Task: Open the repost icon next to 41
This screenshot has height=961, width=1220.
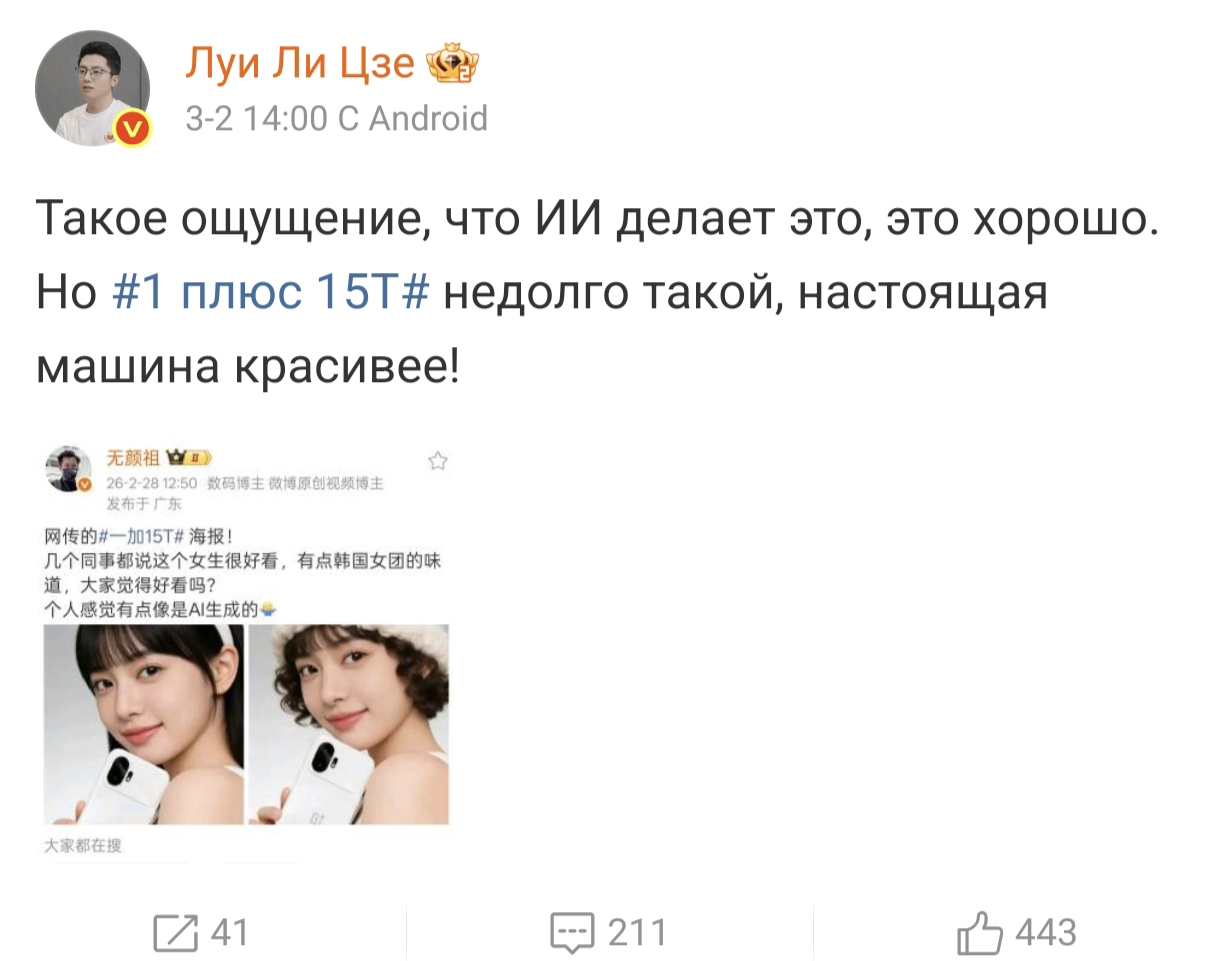Action: pyautogui.click(x=175, y=933)
